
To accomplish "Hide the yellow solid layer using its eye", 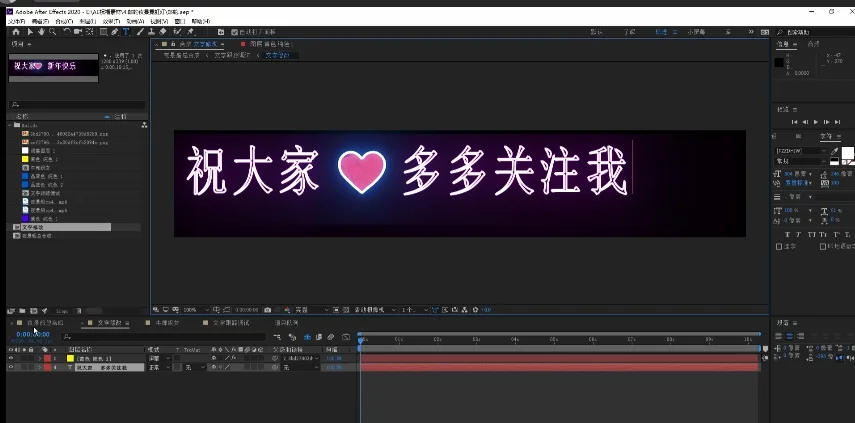I will click(11, 357).
